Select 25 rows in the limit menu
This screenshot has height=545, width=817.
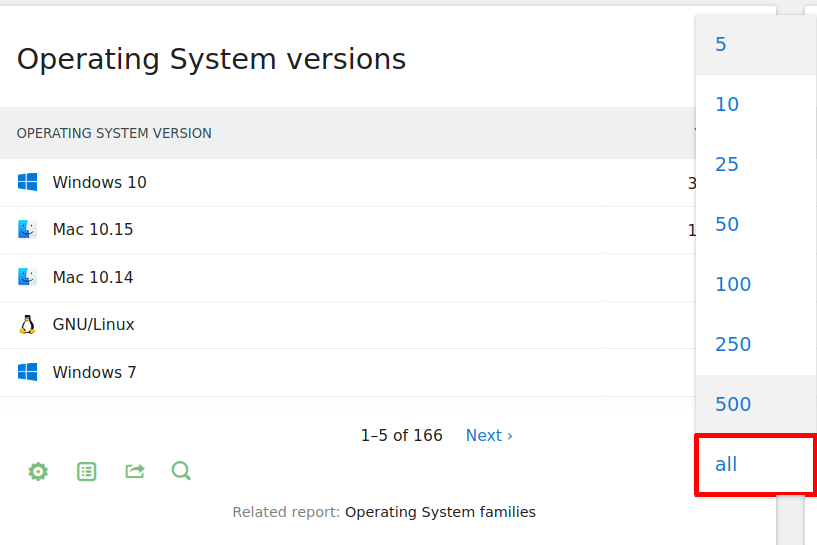pos(756,164)
